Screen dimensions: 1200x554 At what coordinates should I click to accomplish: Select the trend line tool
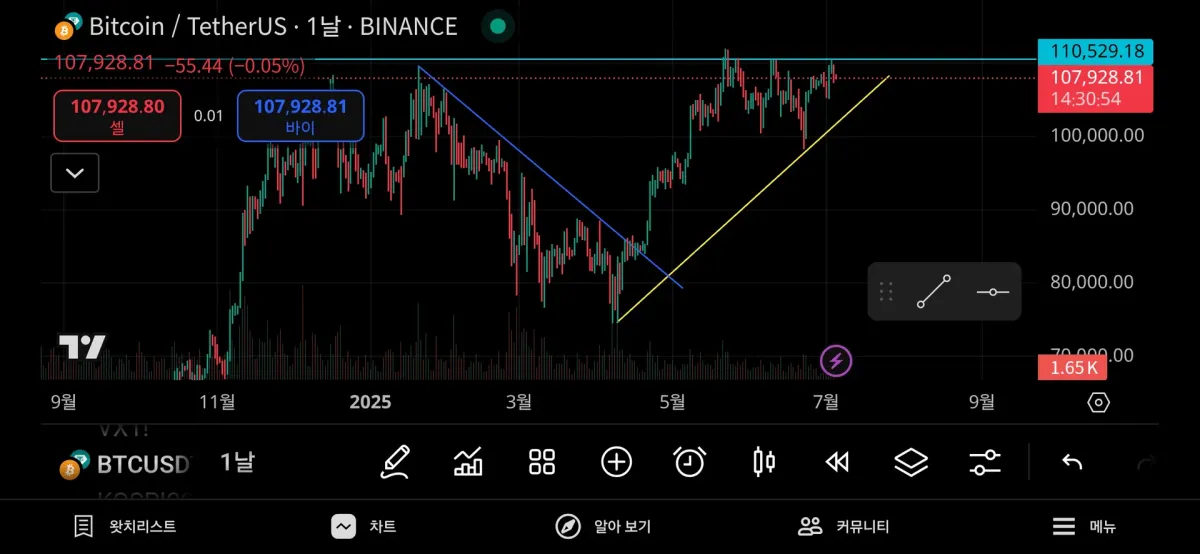click(934, 291)
